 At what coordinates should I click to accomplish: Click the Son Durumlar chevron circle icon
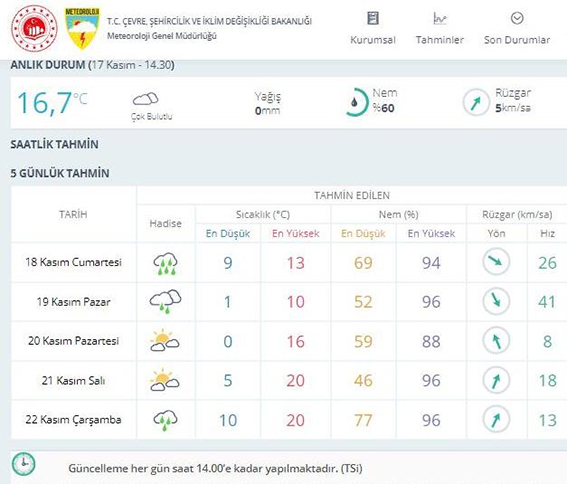point(517,18)
